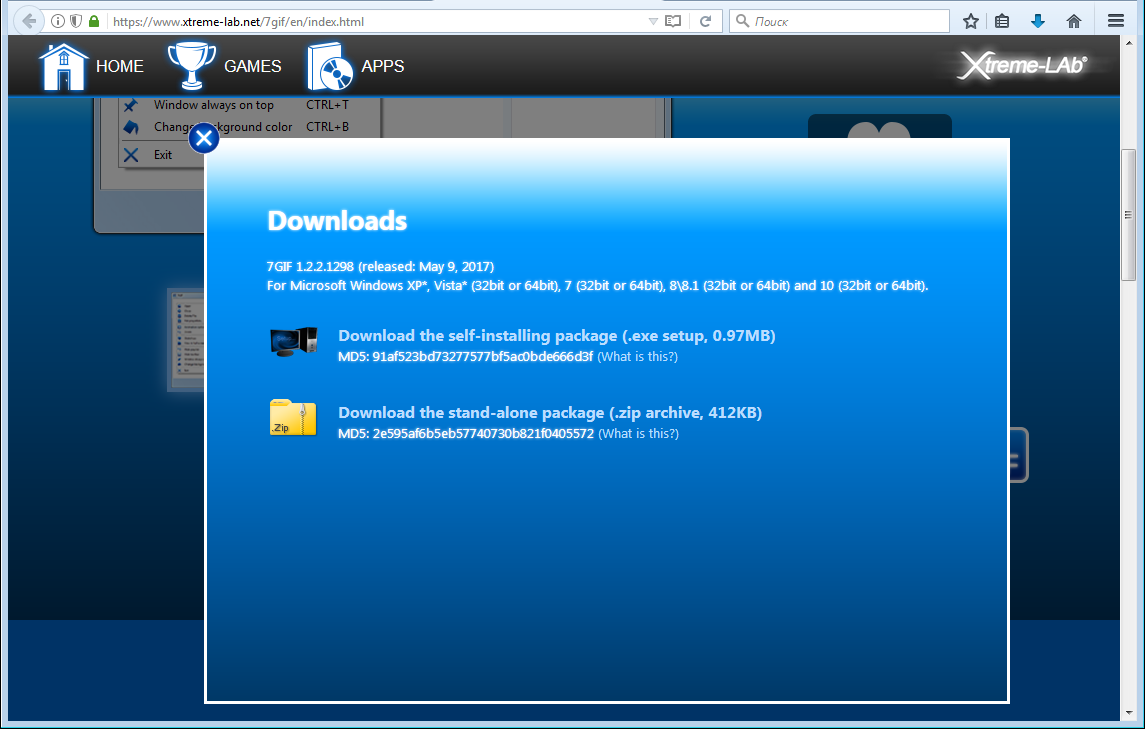Click the Downloads heading text

coord(337,221)
